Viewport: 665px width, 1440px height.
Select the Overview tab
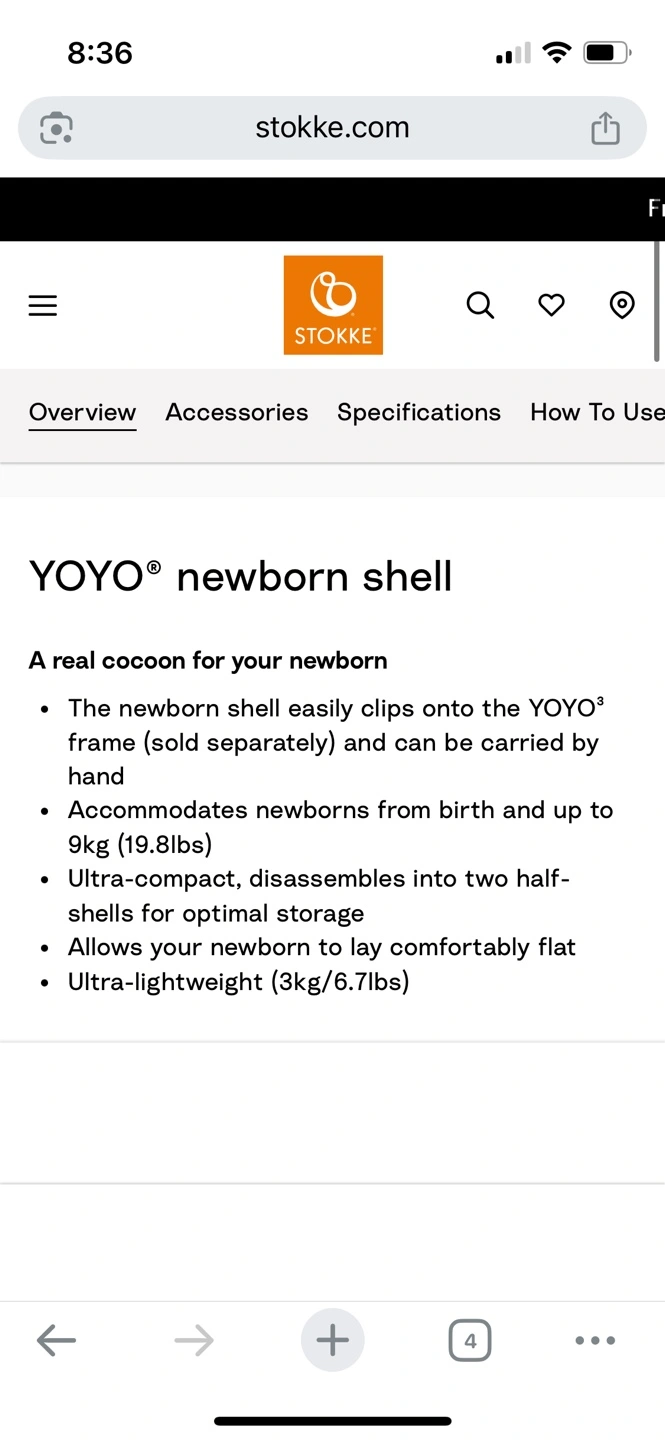click(x=82, y=413)
